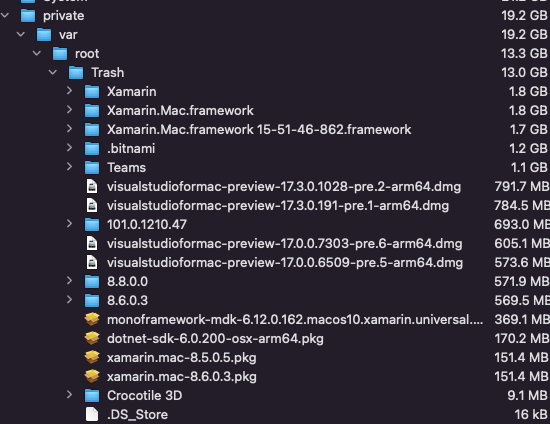Click the monoframework-mdk package icon
Screen dimensions: 550x424
(92, 319)
